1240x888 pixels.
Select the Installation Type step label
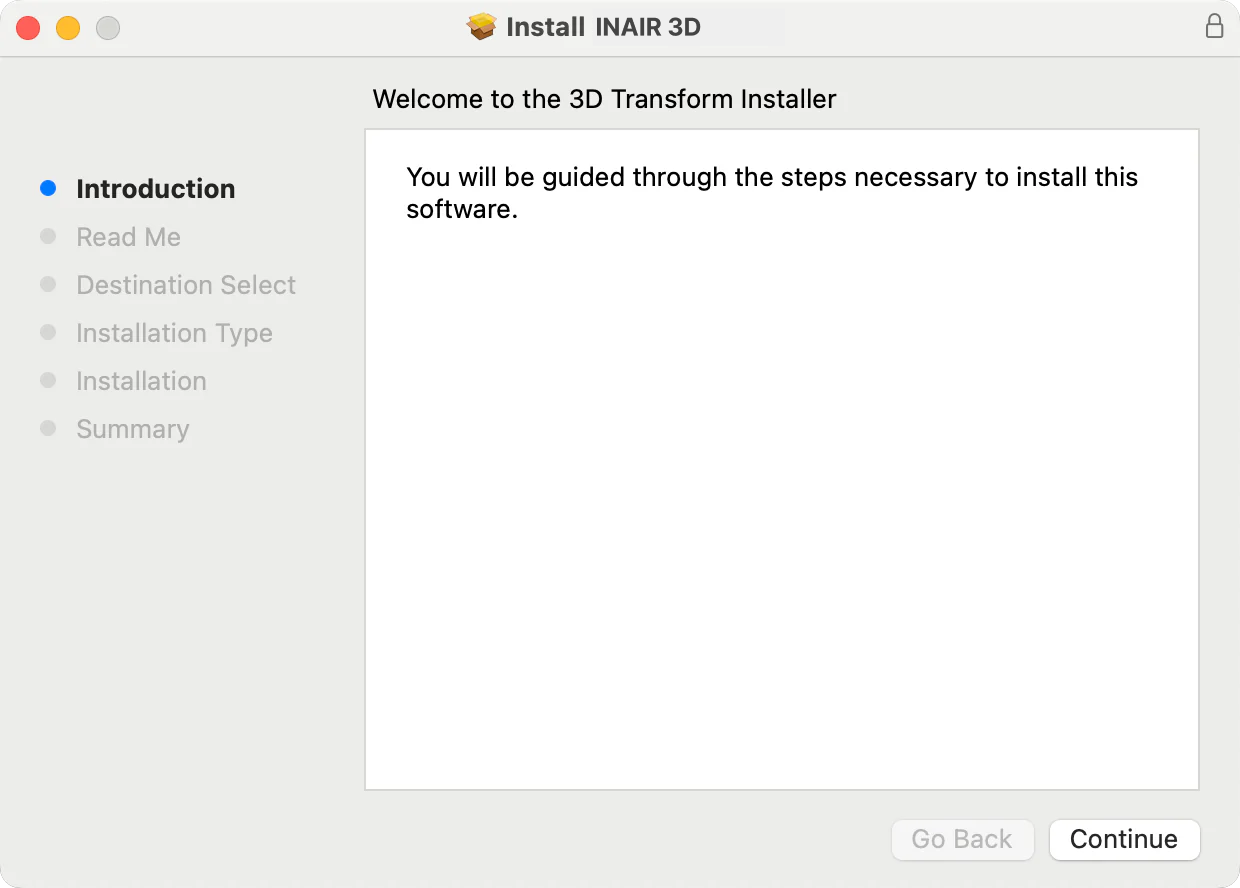(x=174, y=333)
